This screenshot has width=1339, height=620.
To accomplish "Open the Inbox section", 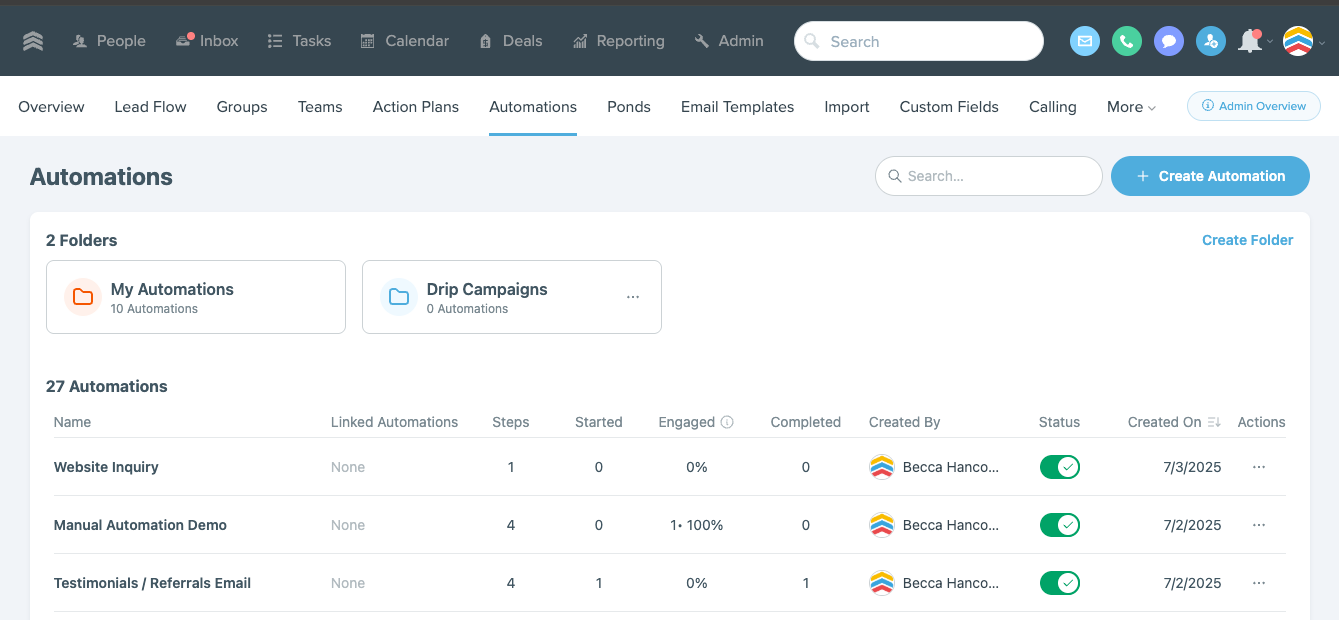I will coord(207,41).
